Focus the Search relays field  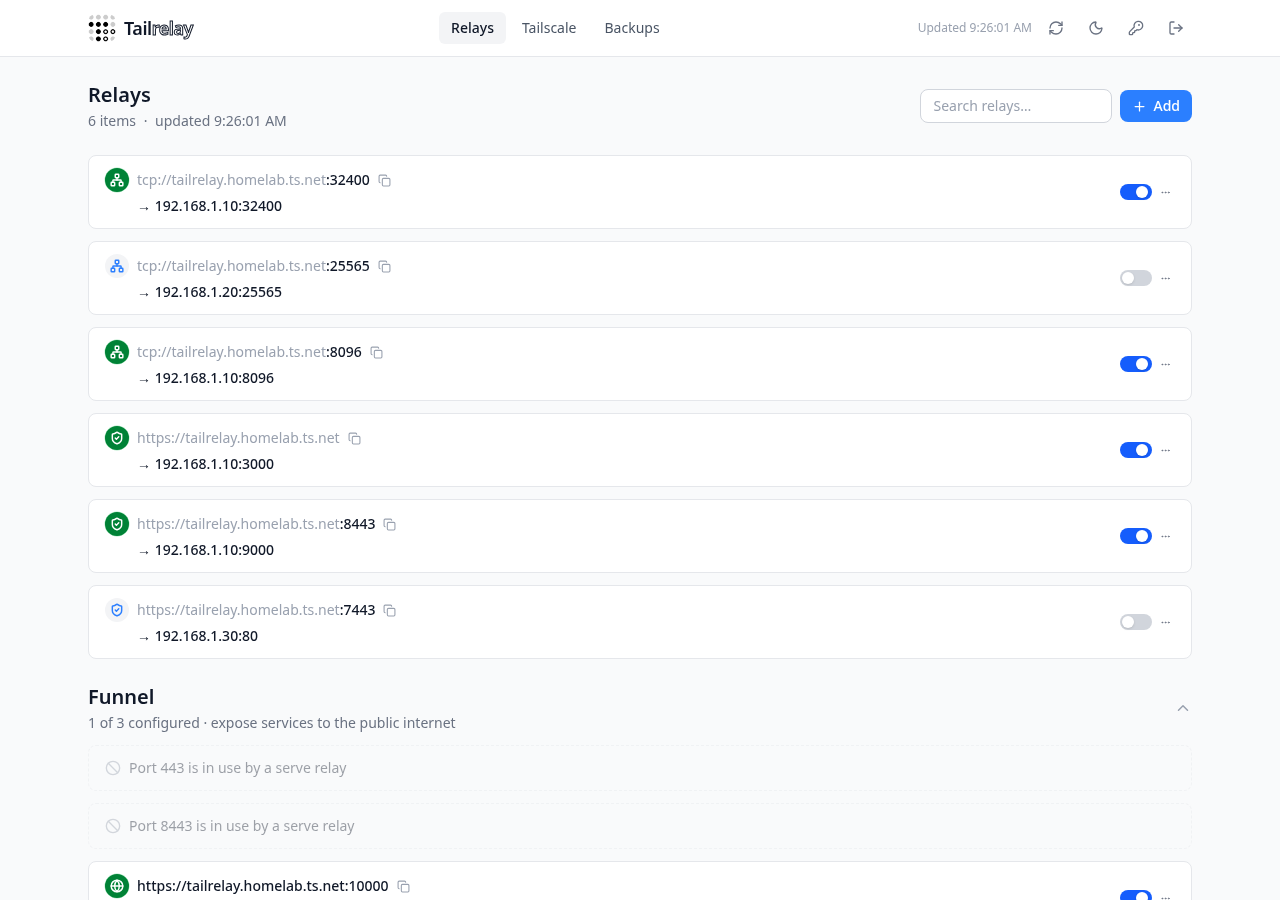tap(1016, 106)
